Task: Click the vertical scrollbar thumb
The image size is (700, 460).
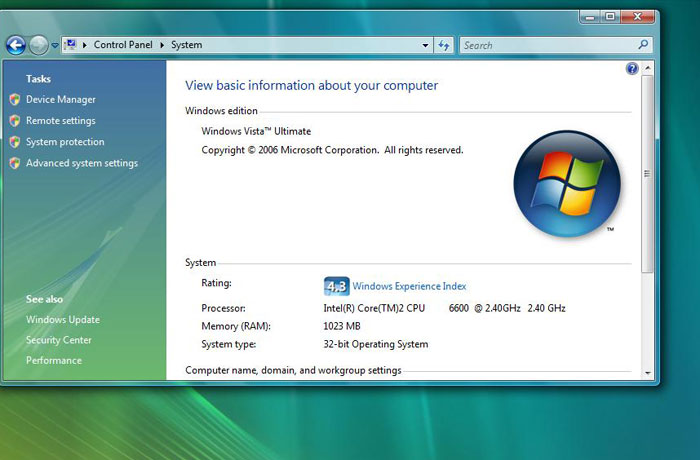Action: coord(647,174)
